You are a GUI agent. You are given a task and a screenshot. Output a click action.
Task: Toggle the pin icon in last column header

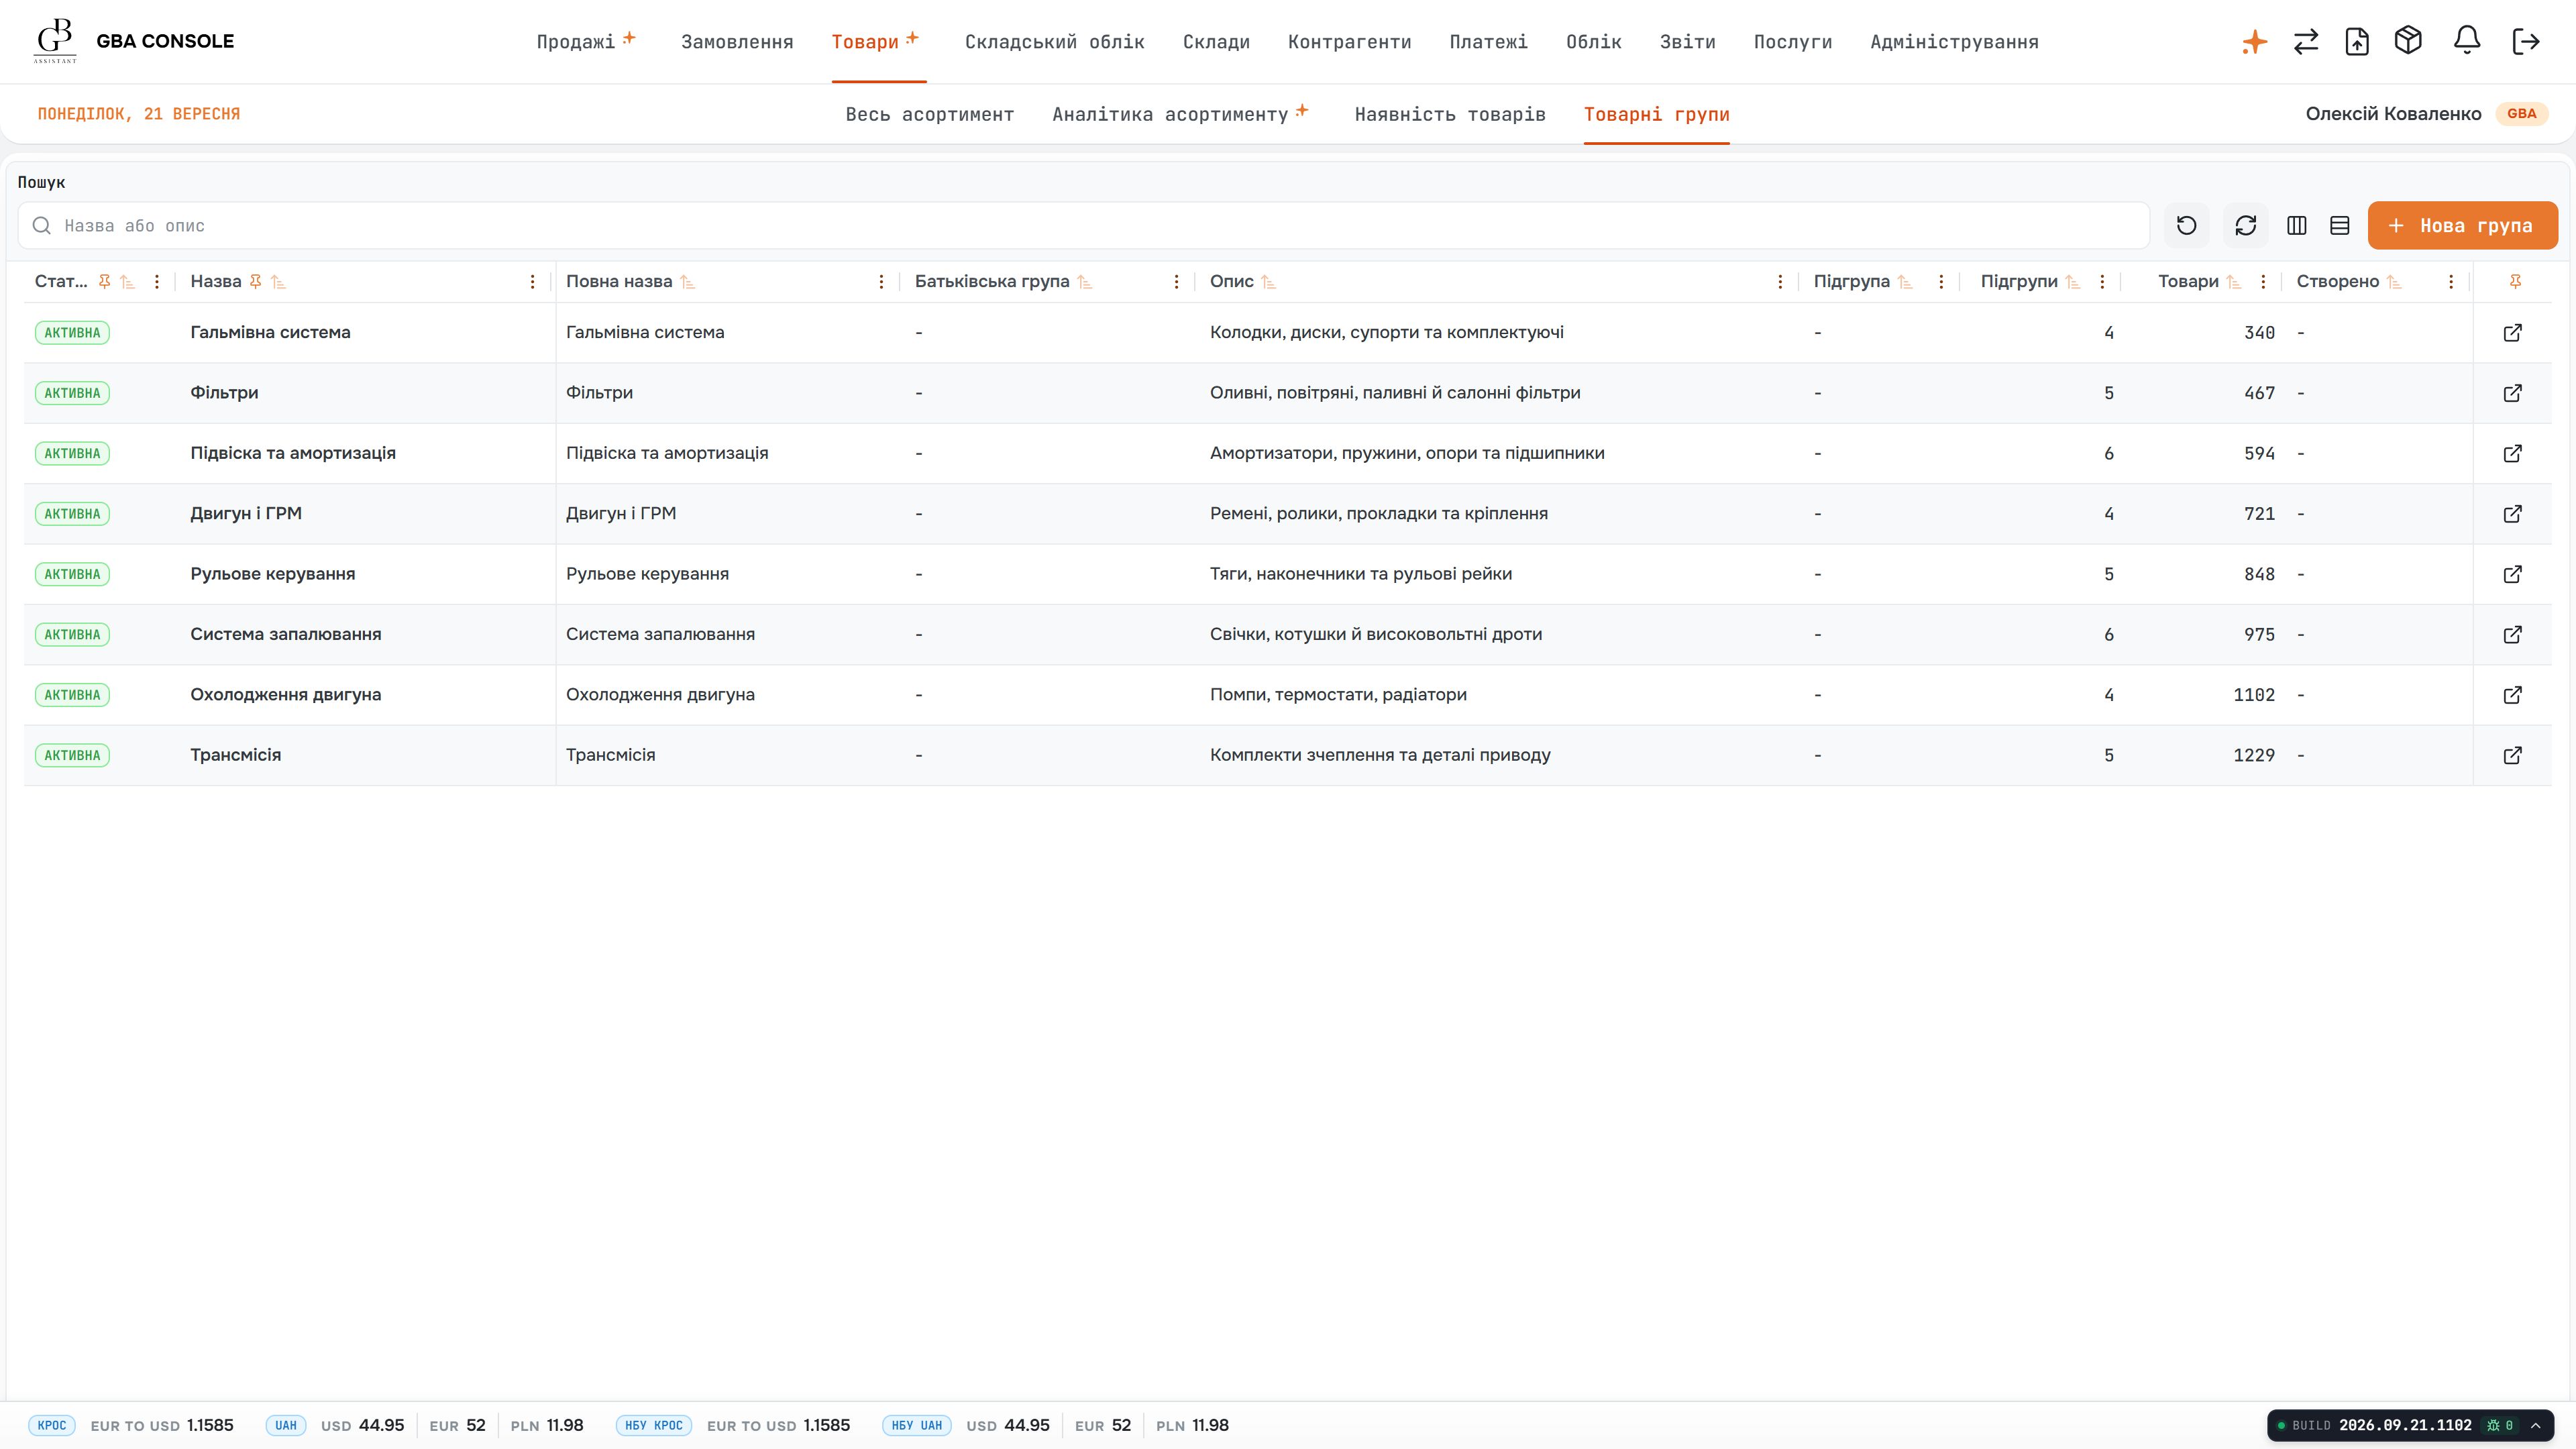[2515, 282]
